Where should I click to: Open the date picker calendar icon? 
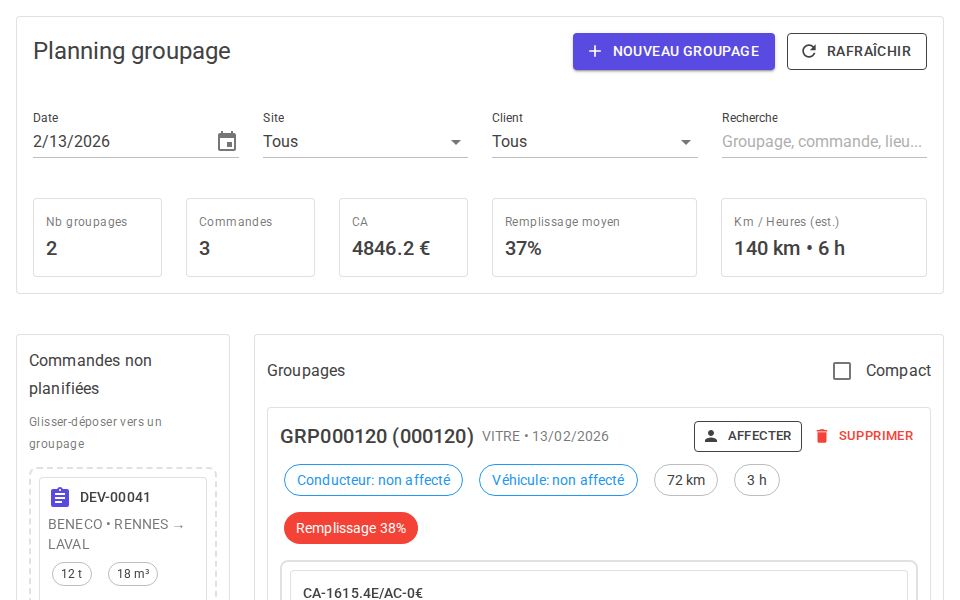(227, 141)
